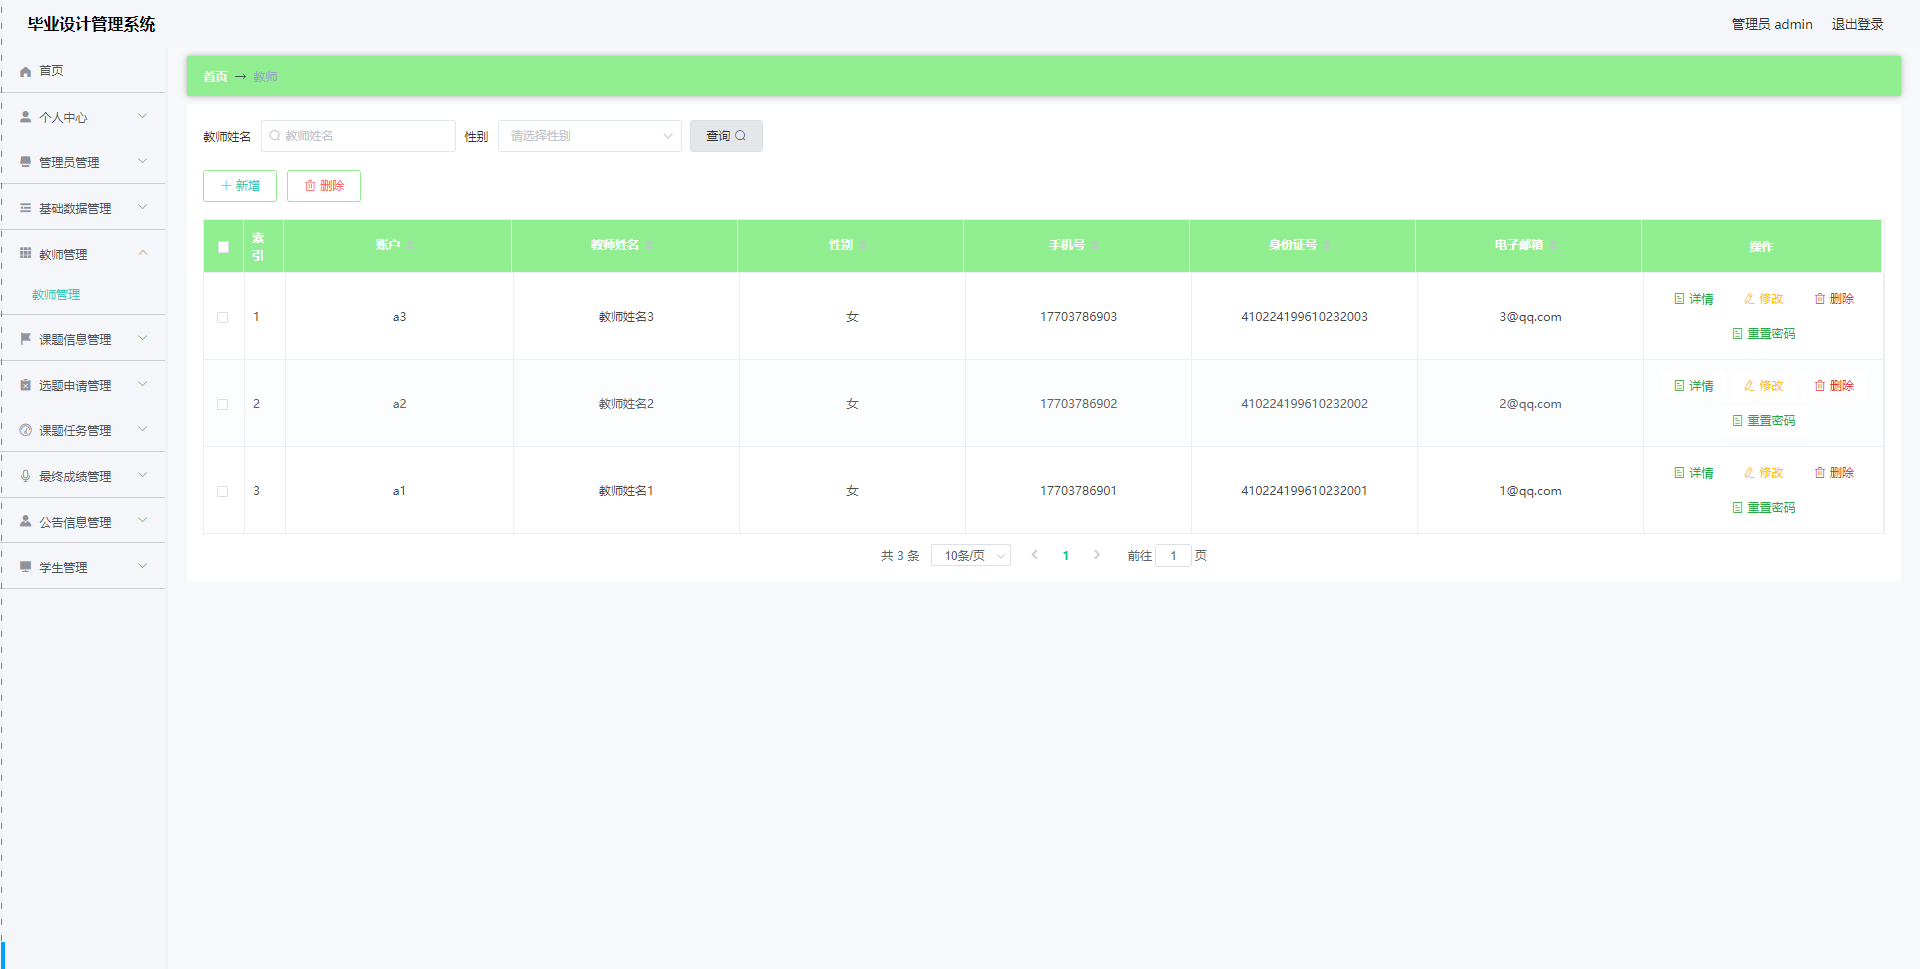Viewport: 1920px width, 969px height.
Task: Click the icon beside 管理员管理
Action: [25, 162]
